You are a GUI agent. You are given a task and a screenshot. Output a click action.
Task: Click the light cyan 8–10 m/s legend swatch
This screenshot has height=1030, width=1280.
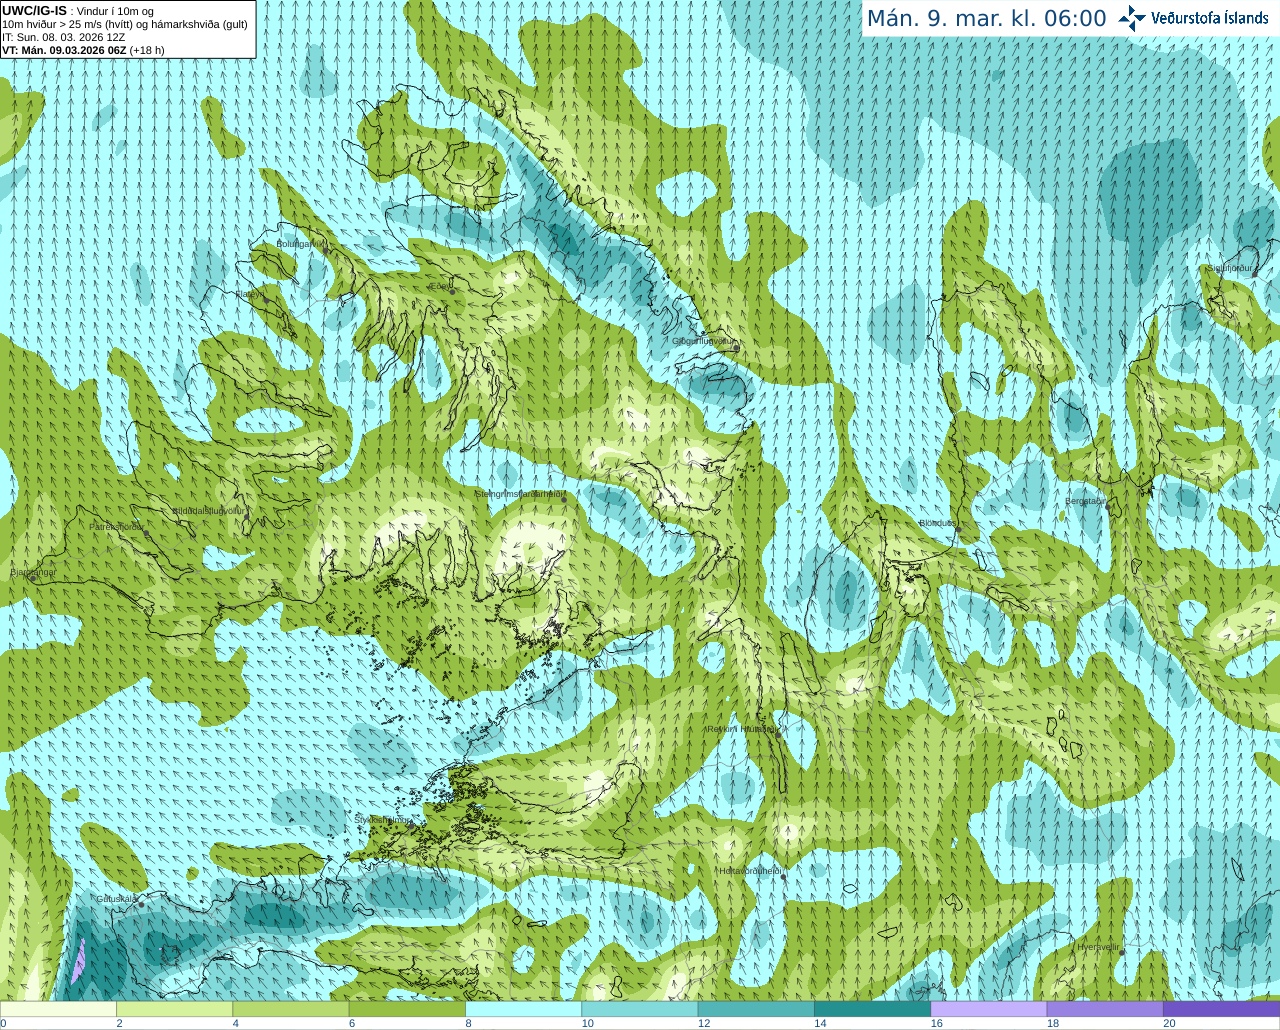[523, 1009]
